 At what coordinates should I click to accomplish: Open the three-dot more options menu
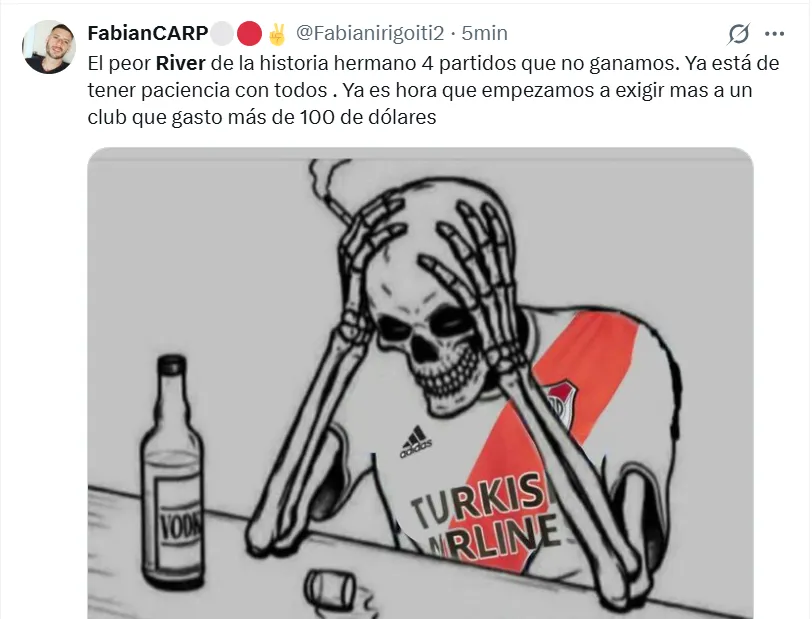point(774,34)
